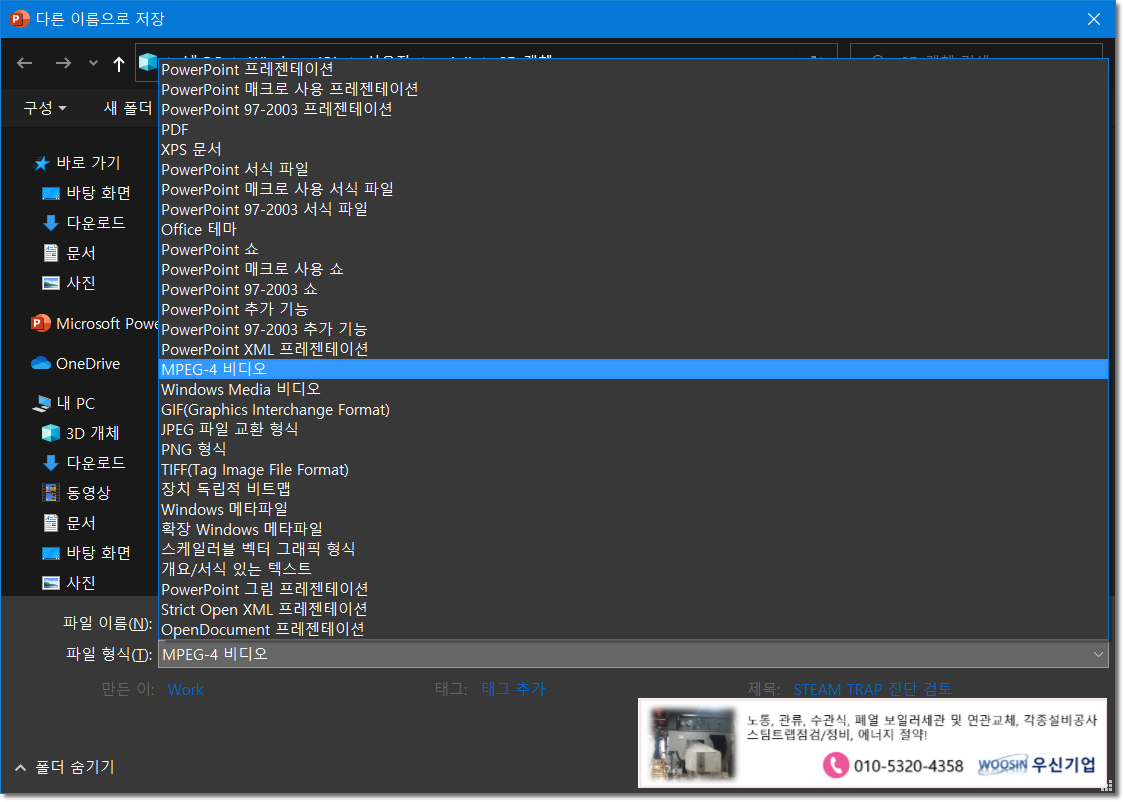This screenshot has height=802, width=1124.
Task: Select PowerPoint XML 프레젠테이션
Action: click(x=633, y=350)
